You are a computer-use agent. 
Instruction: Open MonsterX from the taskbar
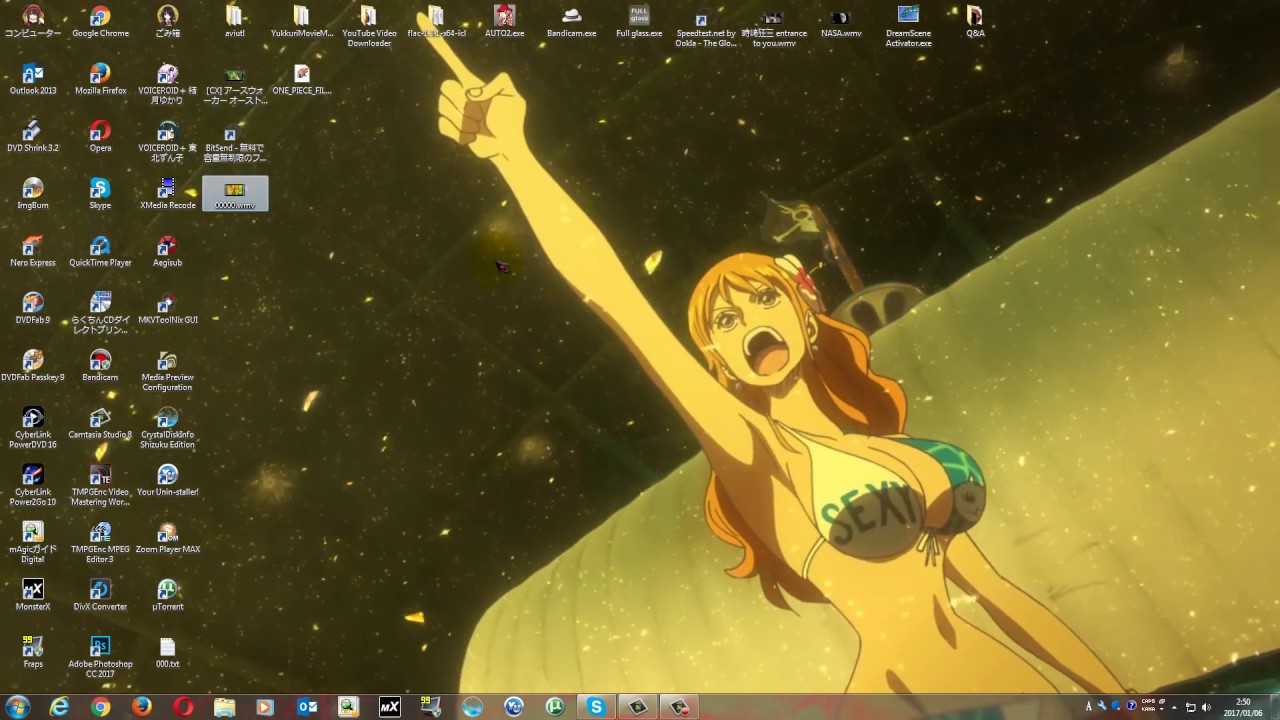(x=390, y=707)
